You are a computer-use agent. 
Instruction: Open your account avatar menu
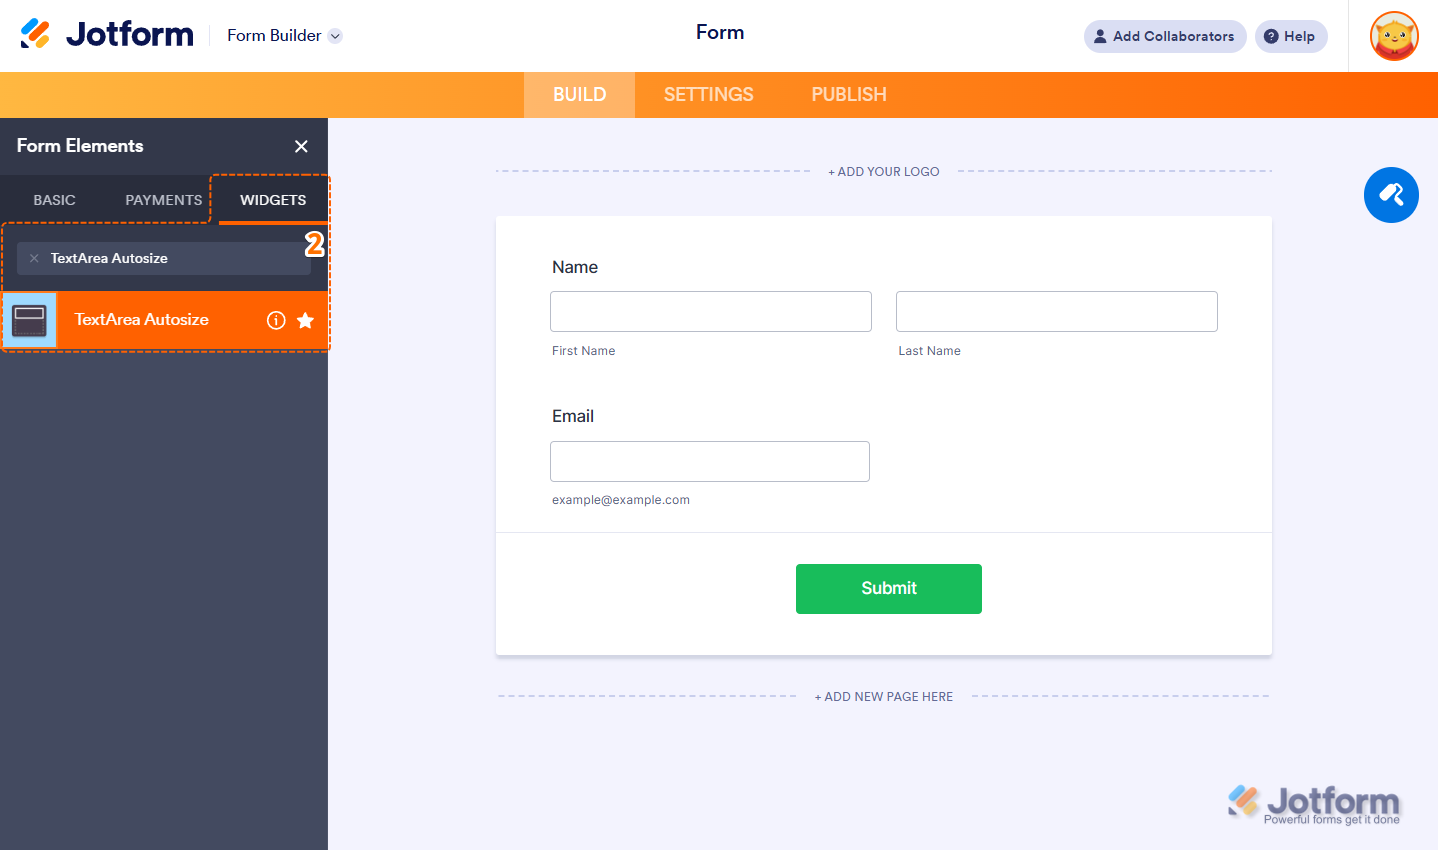pos(1393,36)
